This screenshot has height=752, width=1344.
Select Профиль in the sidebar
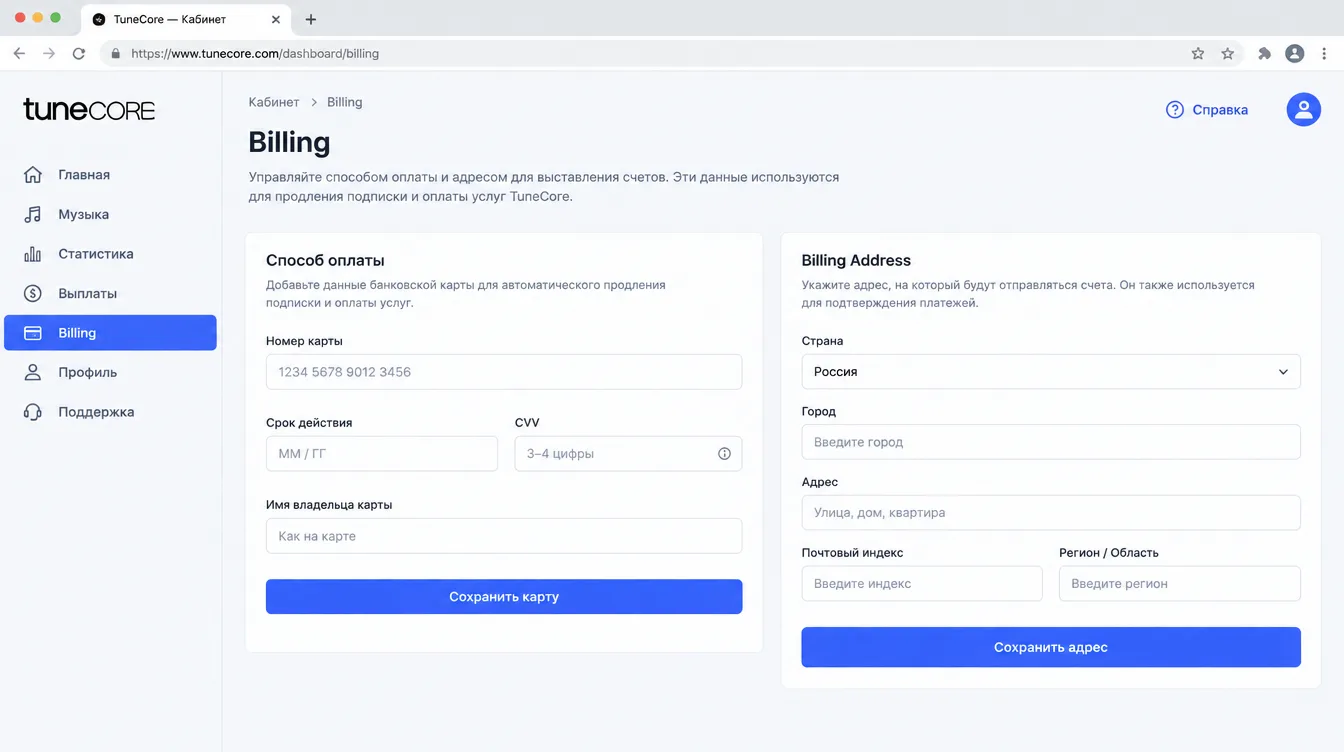110,372
